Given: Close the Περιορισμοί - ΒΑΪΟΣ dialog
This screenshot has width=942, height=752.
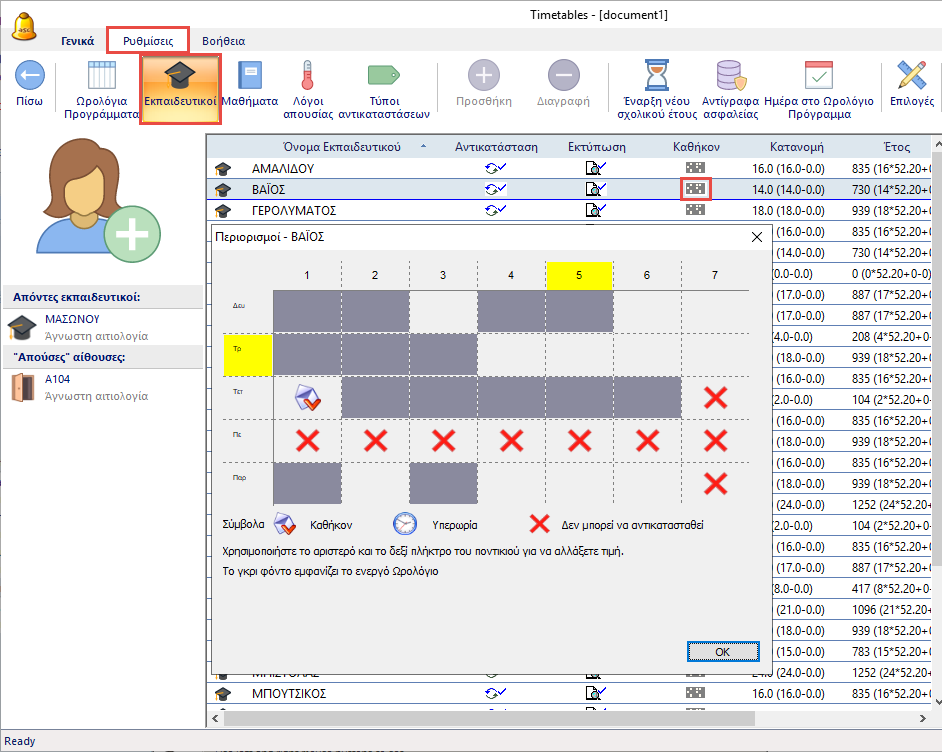Looking at the screenshot, I should tap(757, 237).
